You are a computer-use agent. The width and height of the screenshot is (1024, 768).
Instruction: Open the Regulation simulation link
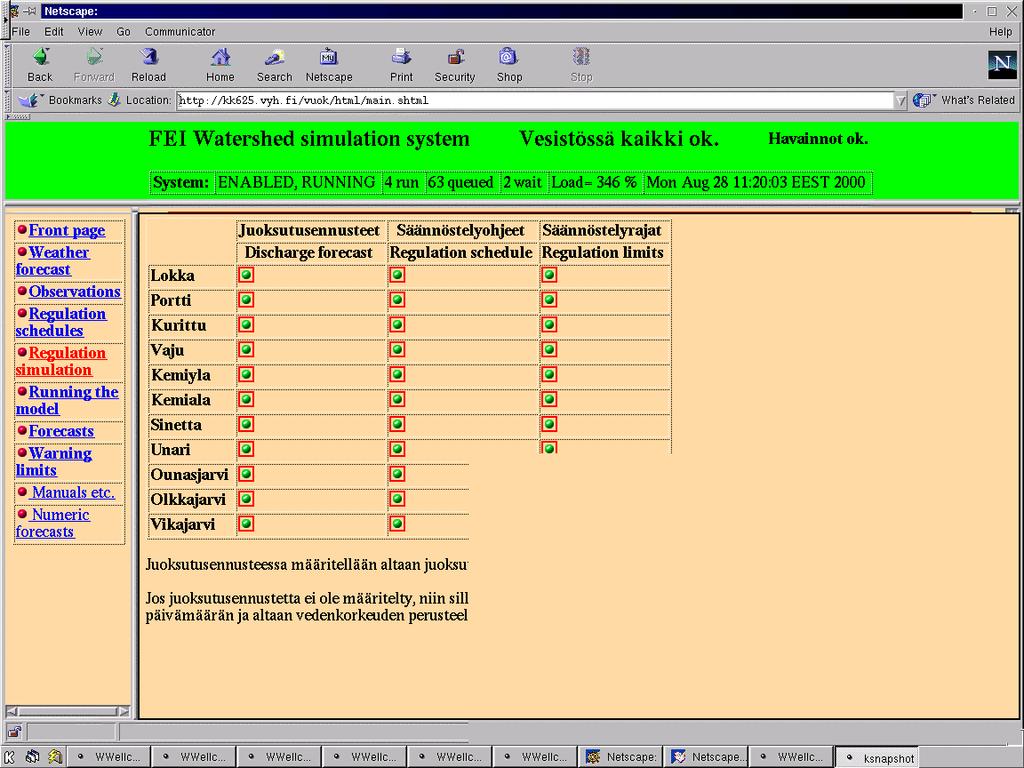click(61, 361)
